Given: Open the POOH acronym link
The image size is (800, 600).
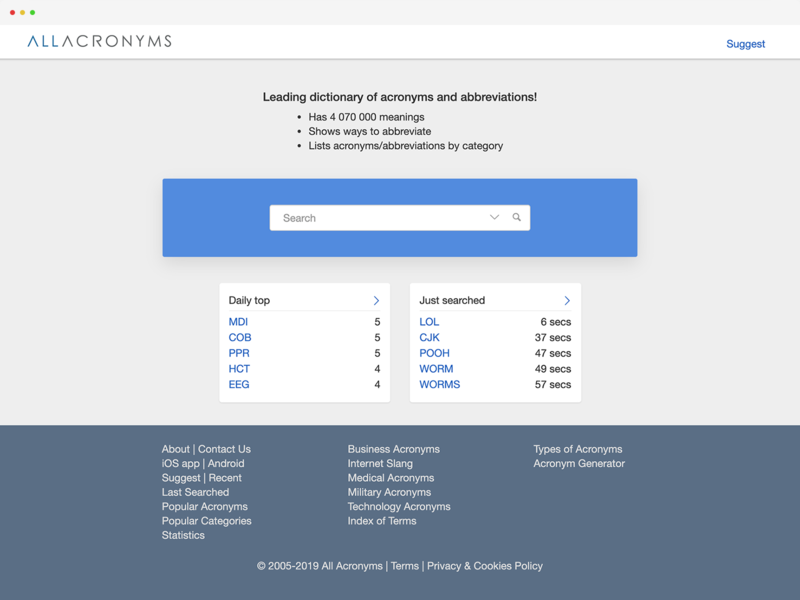Looking at the screenshot, I should (x=435, y=353).
